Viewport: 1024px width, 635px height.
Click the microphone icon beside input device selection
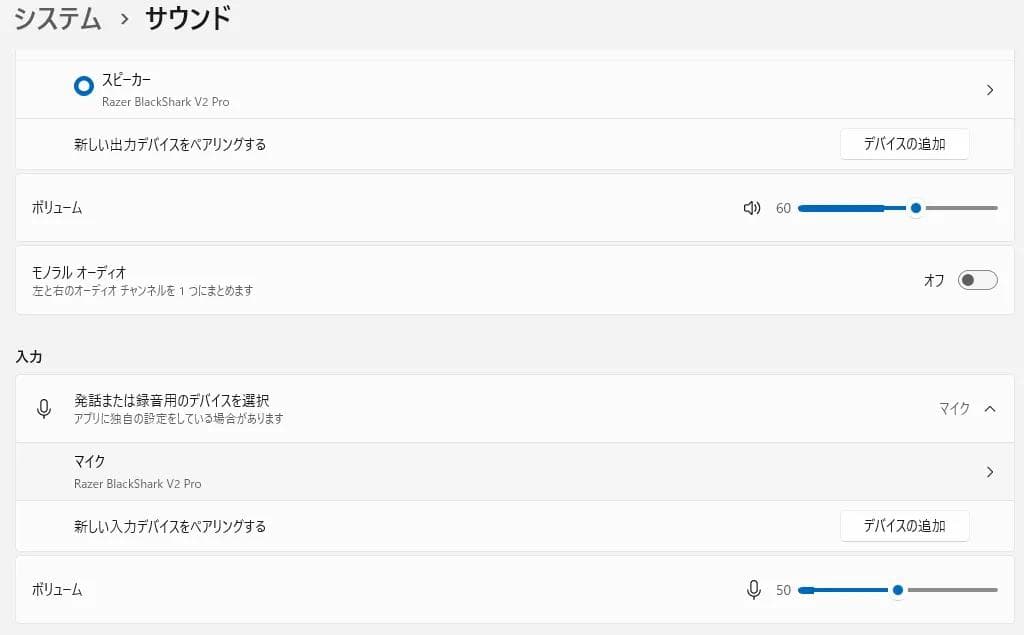[x=44, y=409]
